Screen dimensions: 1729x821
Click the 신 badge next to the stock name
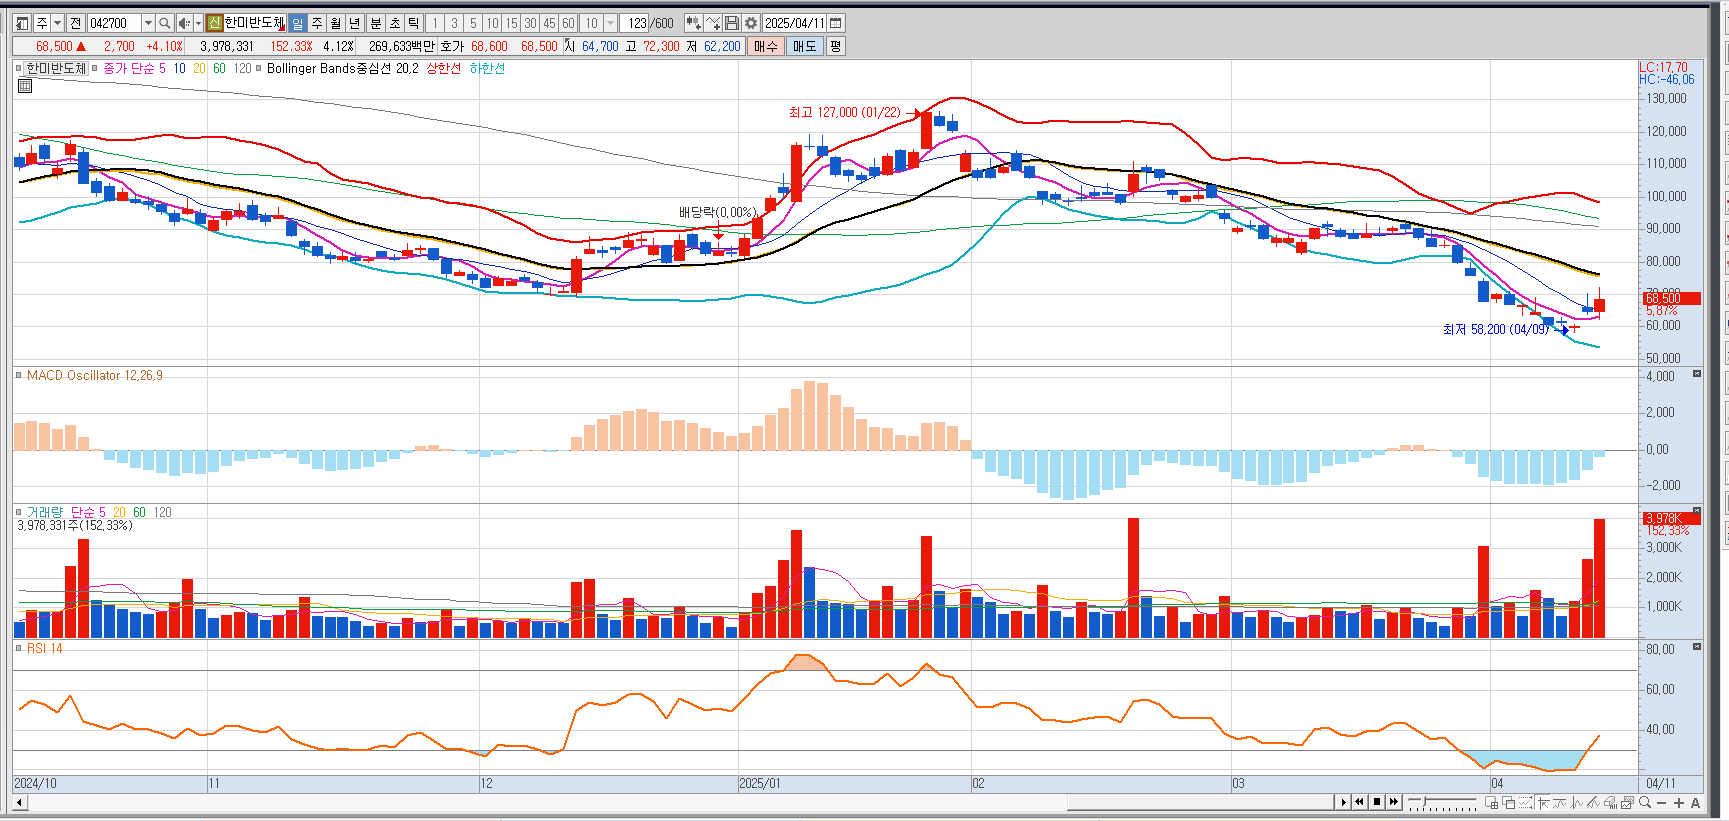tap(214, 23)
